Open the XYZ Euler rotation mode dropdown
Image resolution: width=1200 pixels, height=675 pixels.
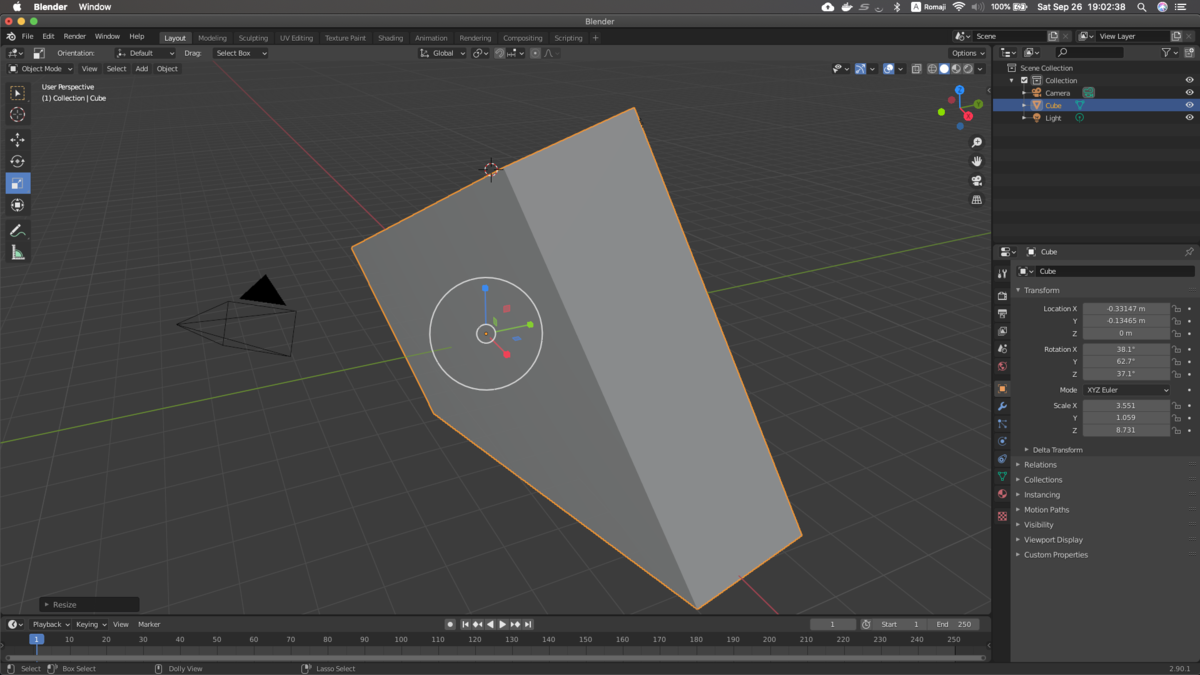pos(1126,390)
